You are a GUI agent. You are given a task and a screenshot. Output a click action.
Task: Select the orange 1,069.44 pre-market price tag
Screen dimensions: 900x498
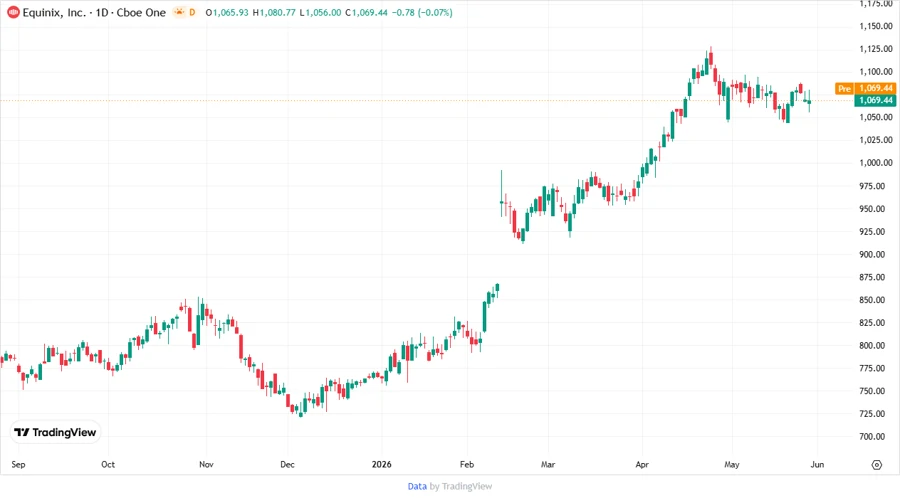click(x=875, y=88)
